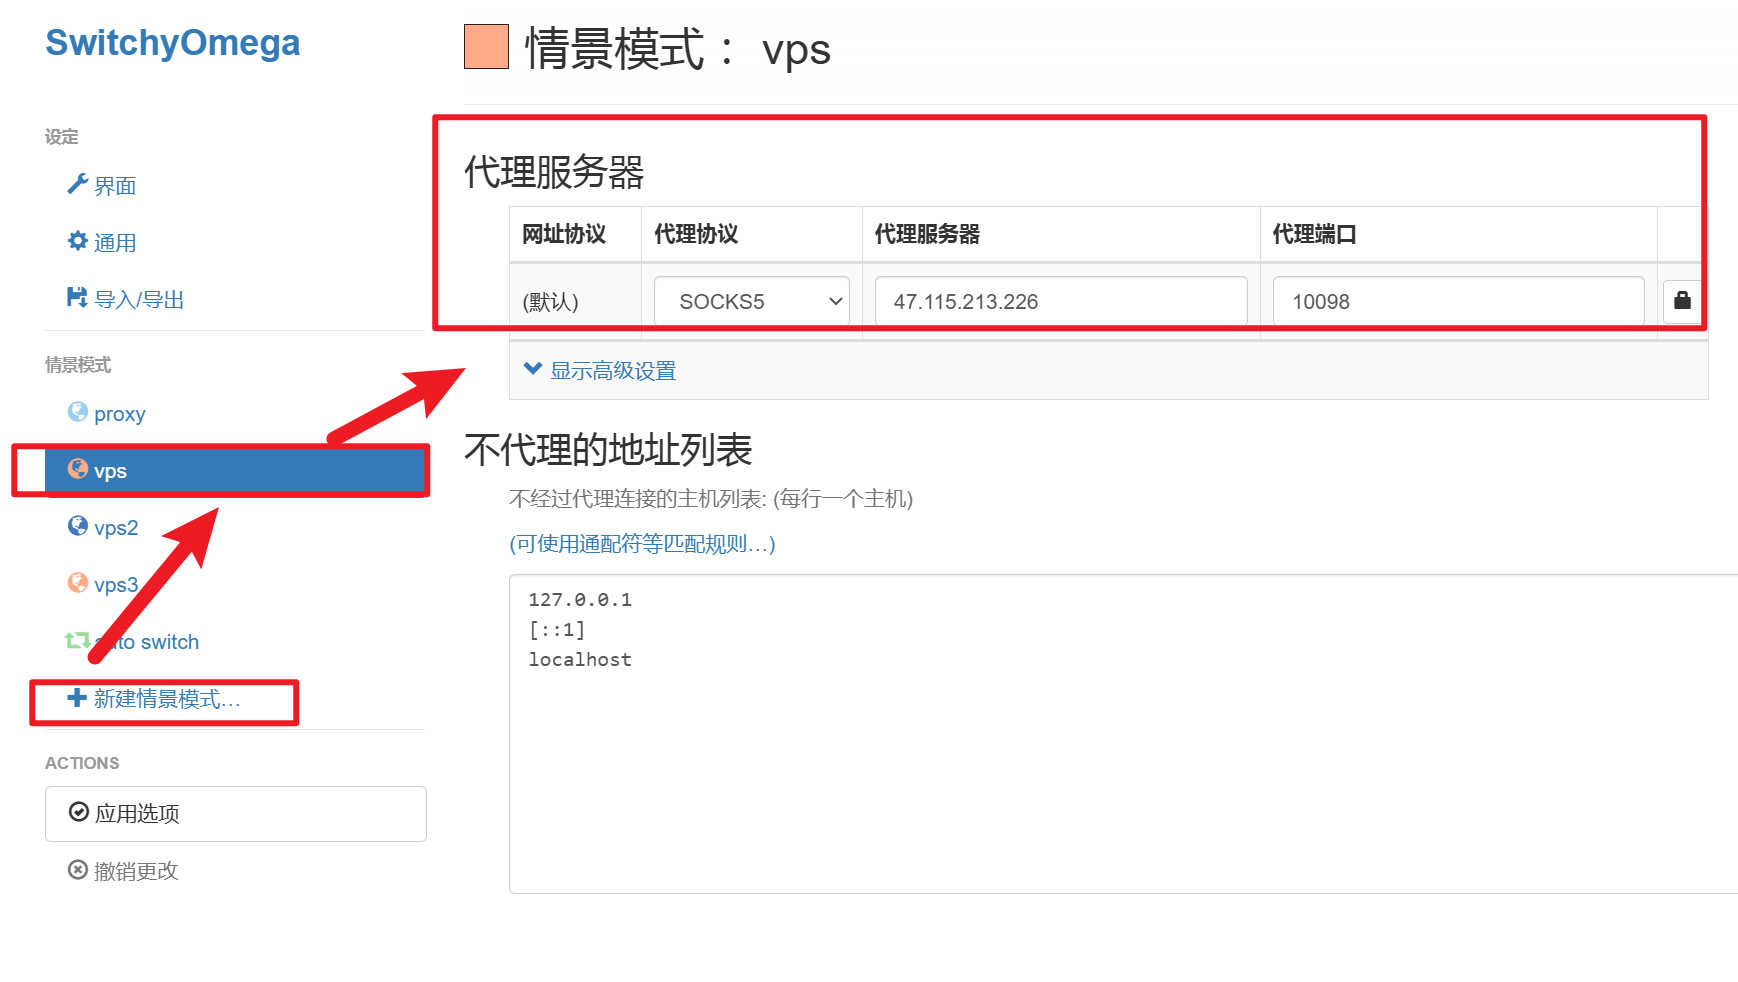Expand 显示高级设置 advanced settings
The image size is (1738, 982).
[613, 371]
